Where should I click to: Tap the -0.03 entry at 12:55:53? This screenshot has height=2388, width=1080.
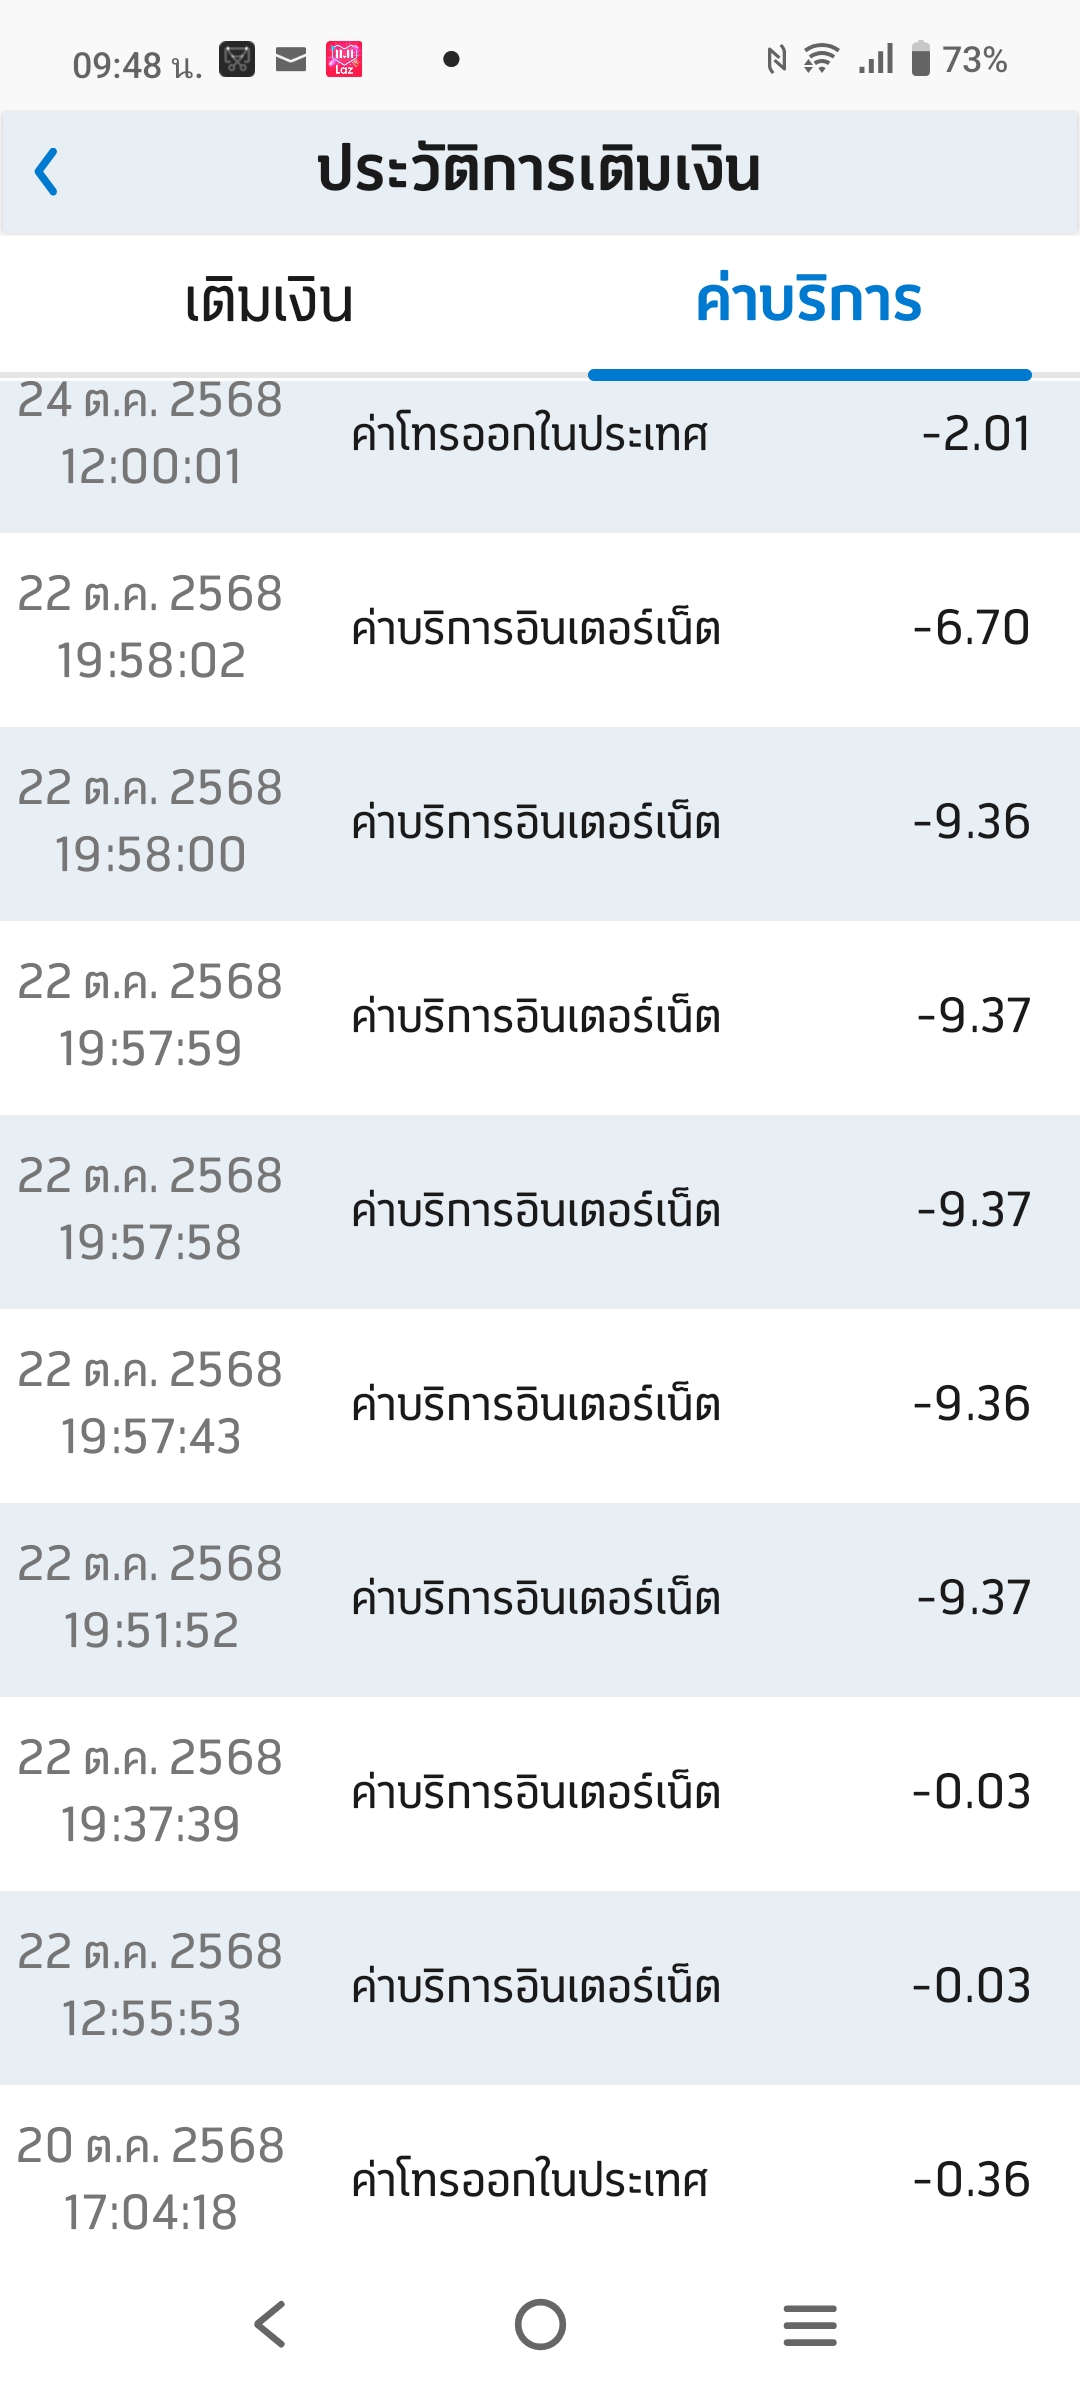pos(540,1987)
